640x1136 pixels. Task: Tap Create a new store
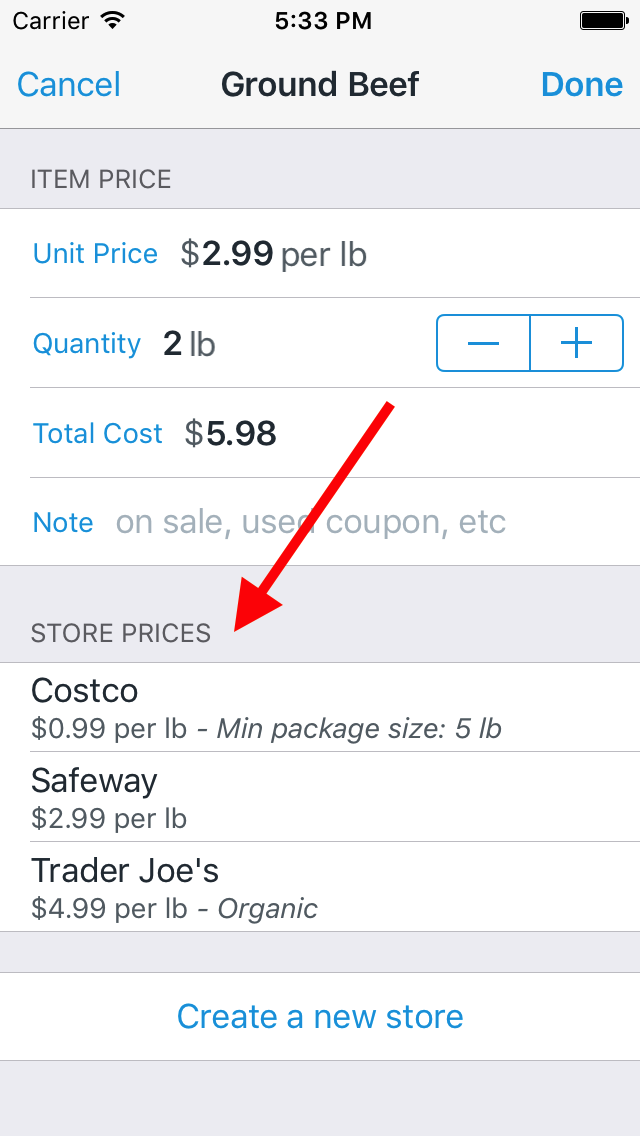point(320,1016)
